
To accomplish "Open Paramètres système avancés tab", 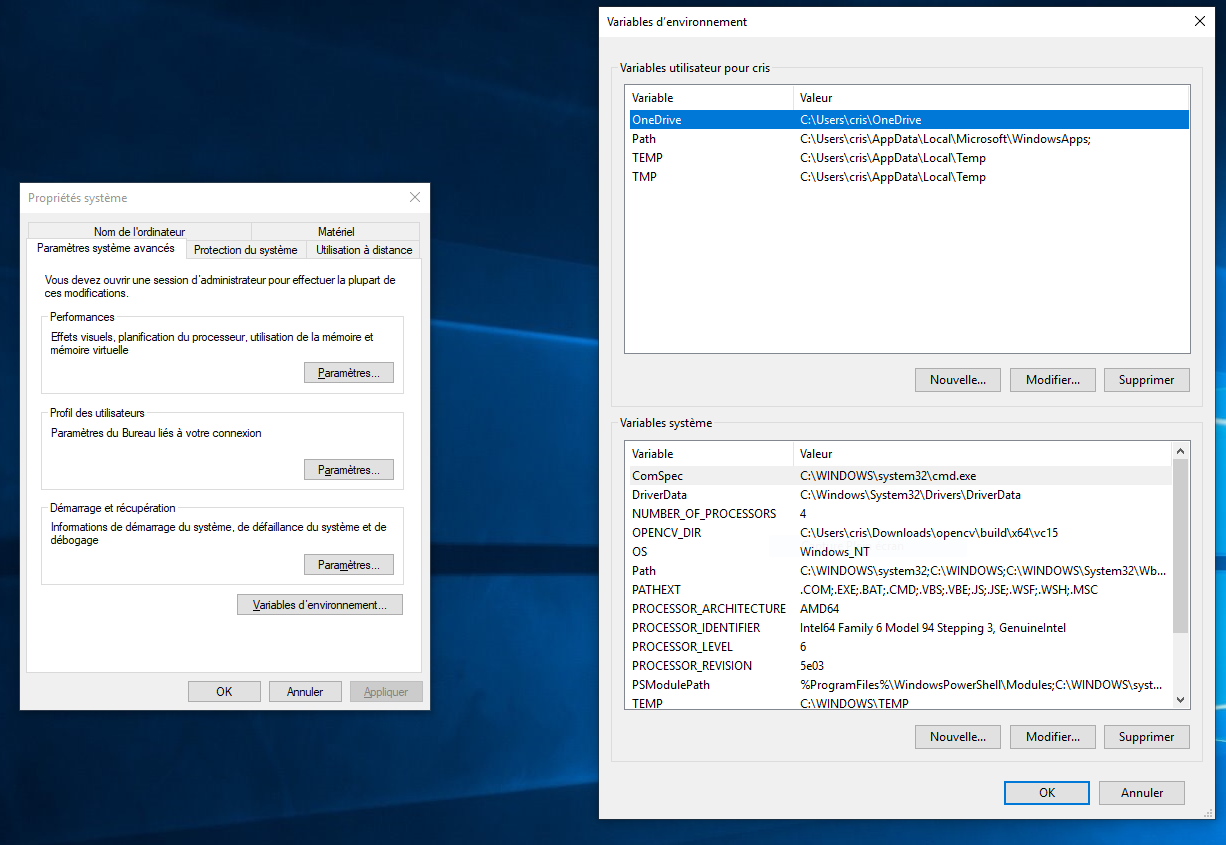I will click(106, 248).
